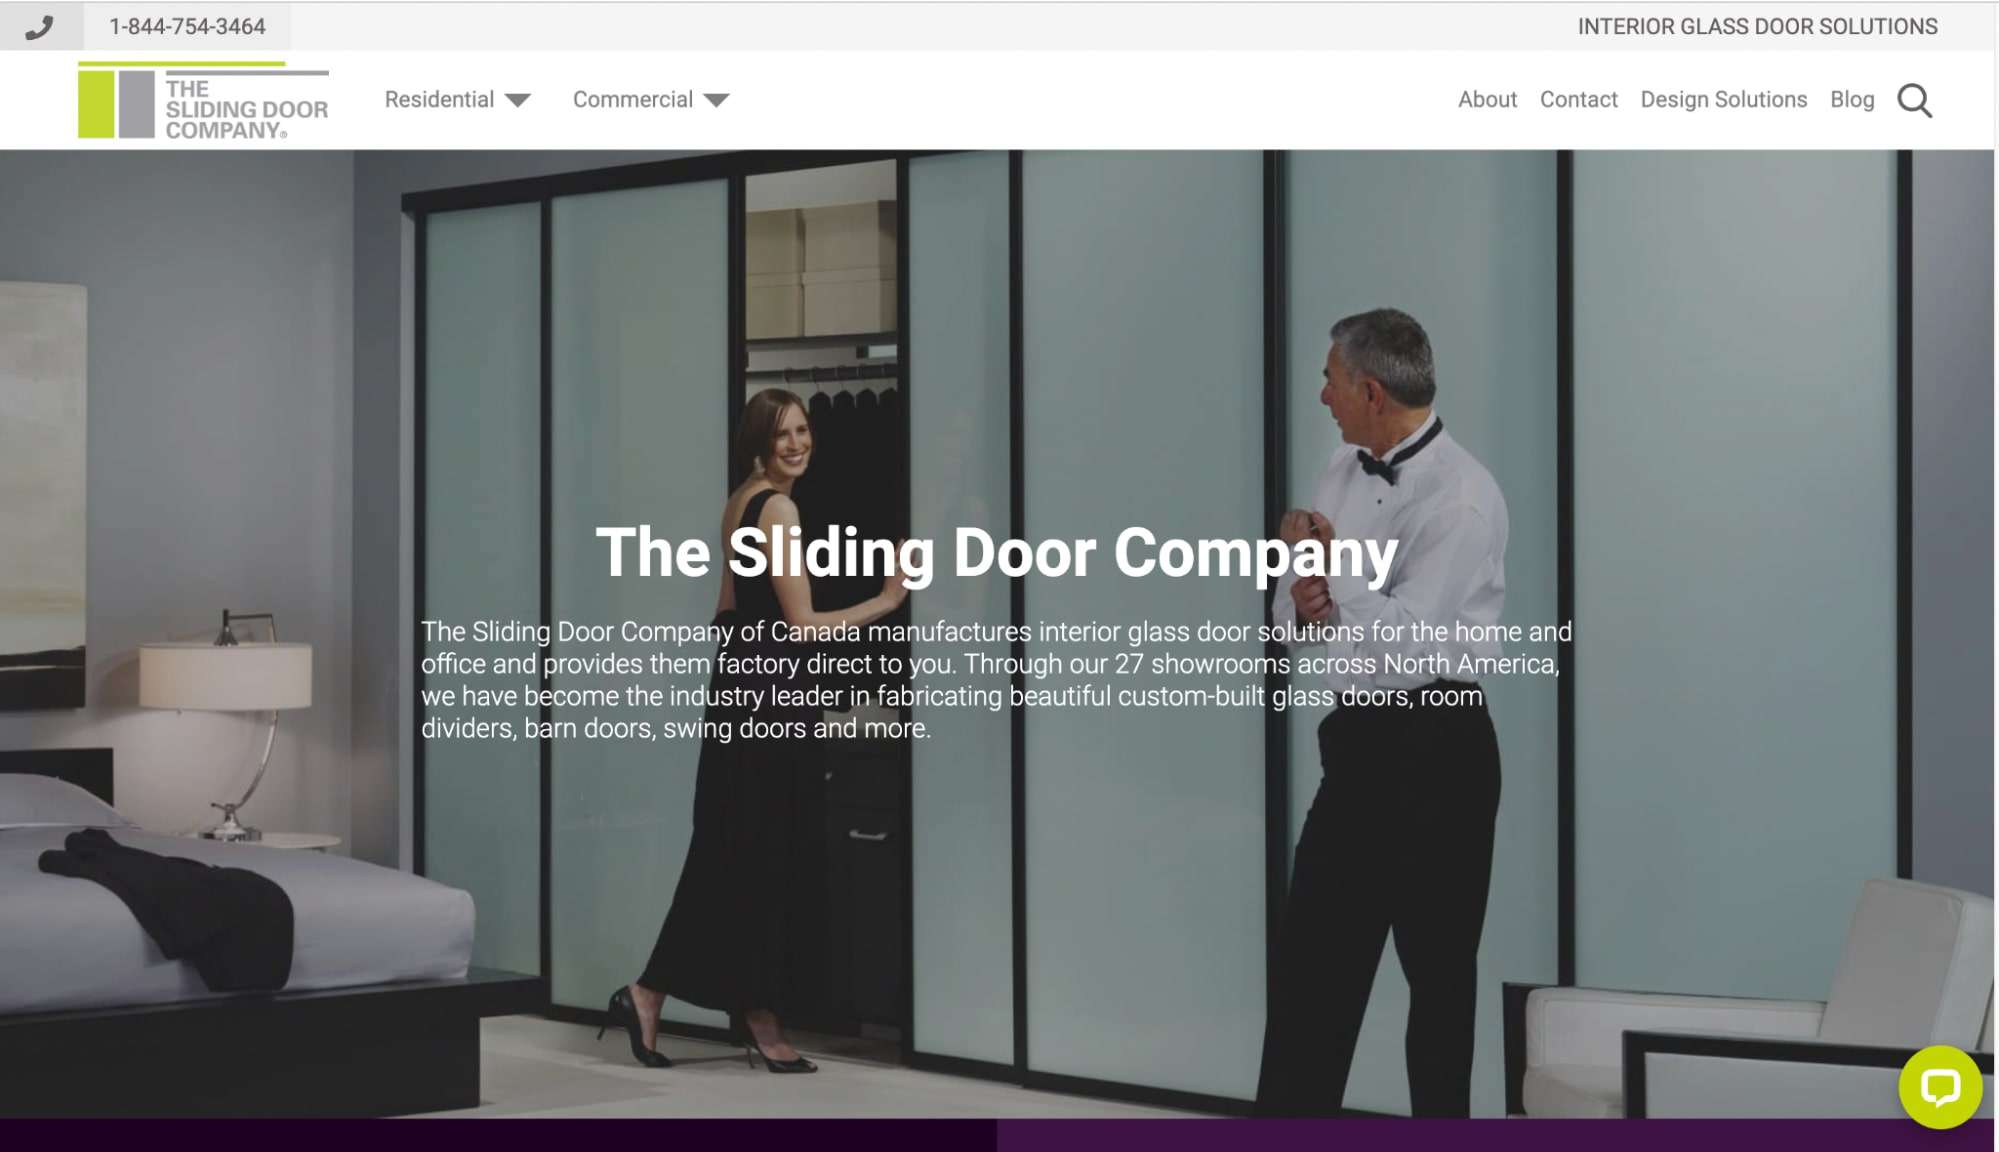The height and width of the screenshot is (1152, 1999).
Task: Open the search magnifier icon
Action: (x=1914, y=100)
